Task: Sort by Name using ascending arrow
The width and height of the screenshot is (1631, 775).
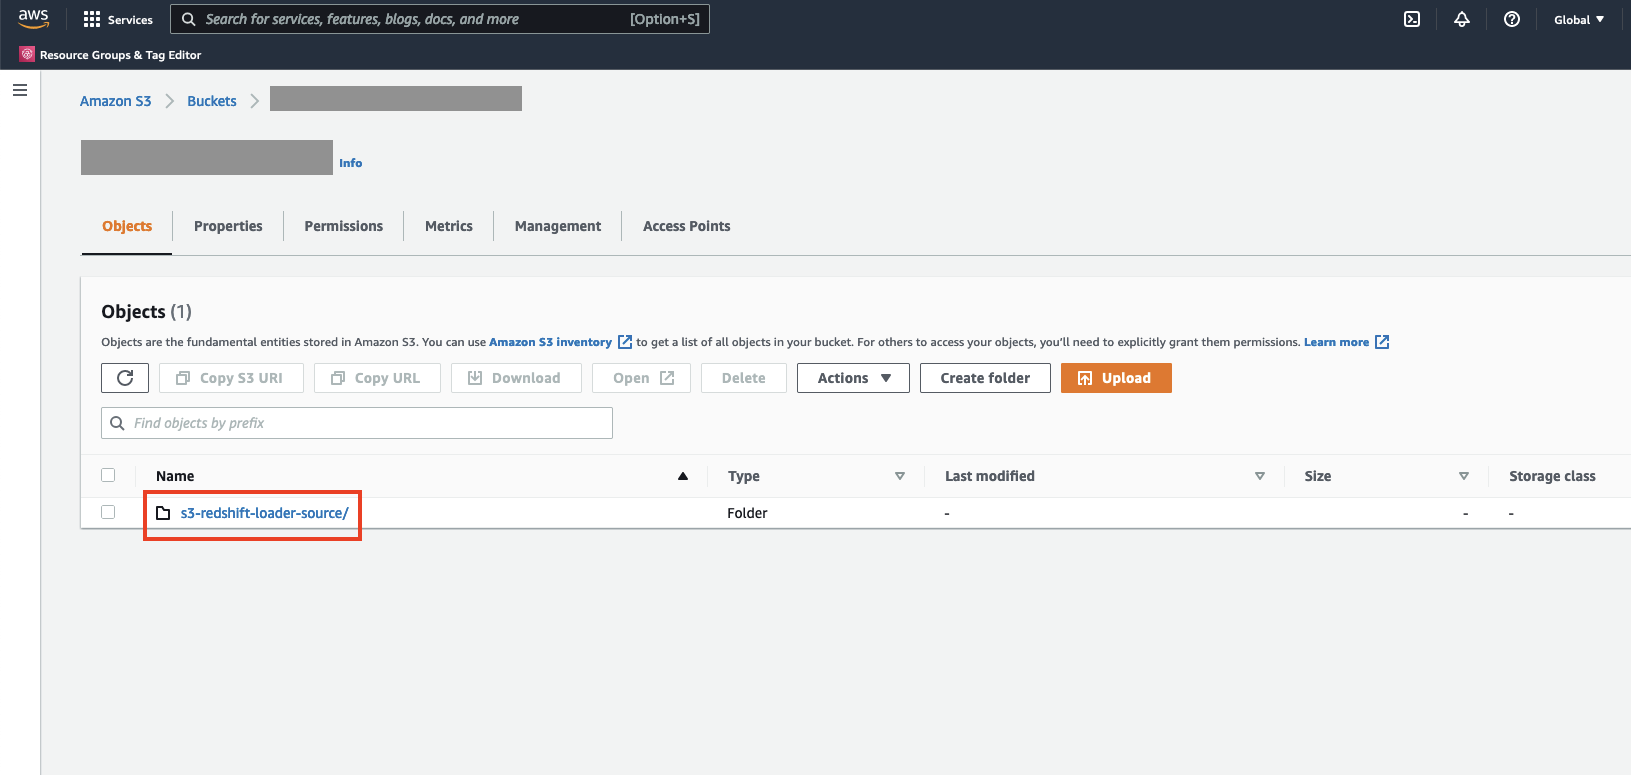Action: [x=683, y=476]
